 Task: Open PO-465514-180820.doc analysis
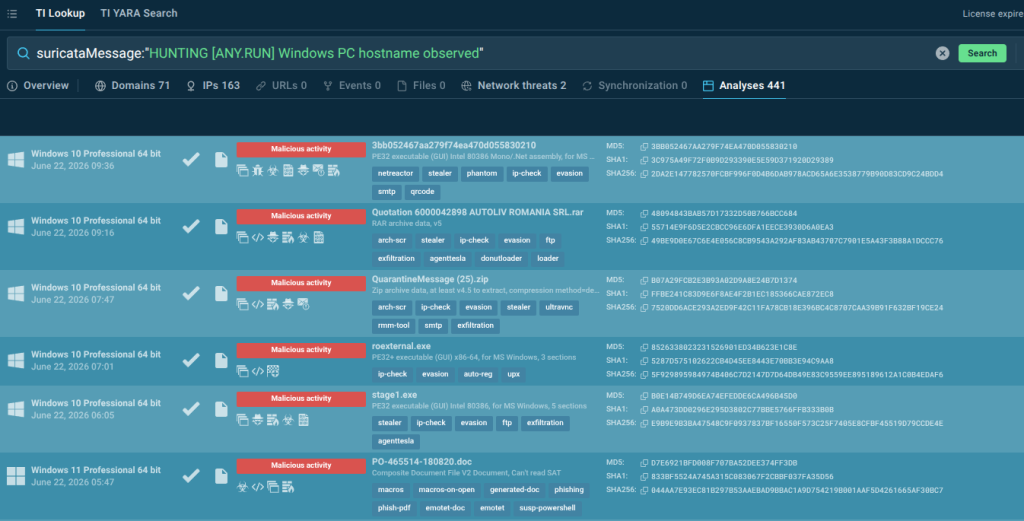pos(422,462)
